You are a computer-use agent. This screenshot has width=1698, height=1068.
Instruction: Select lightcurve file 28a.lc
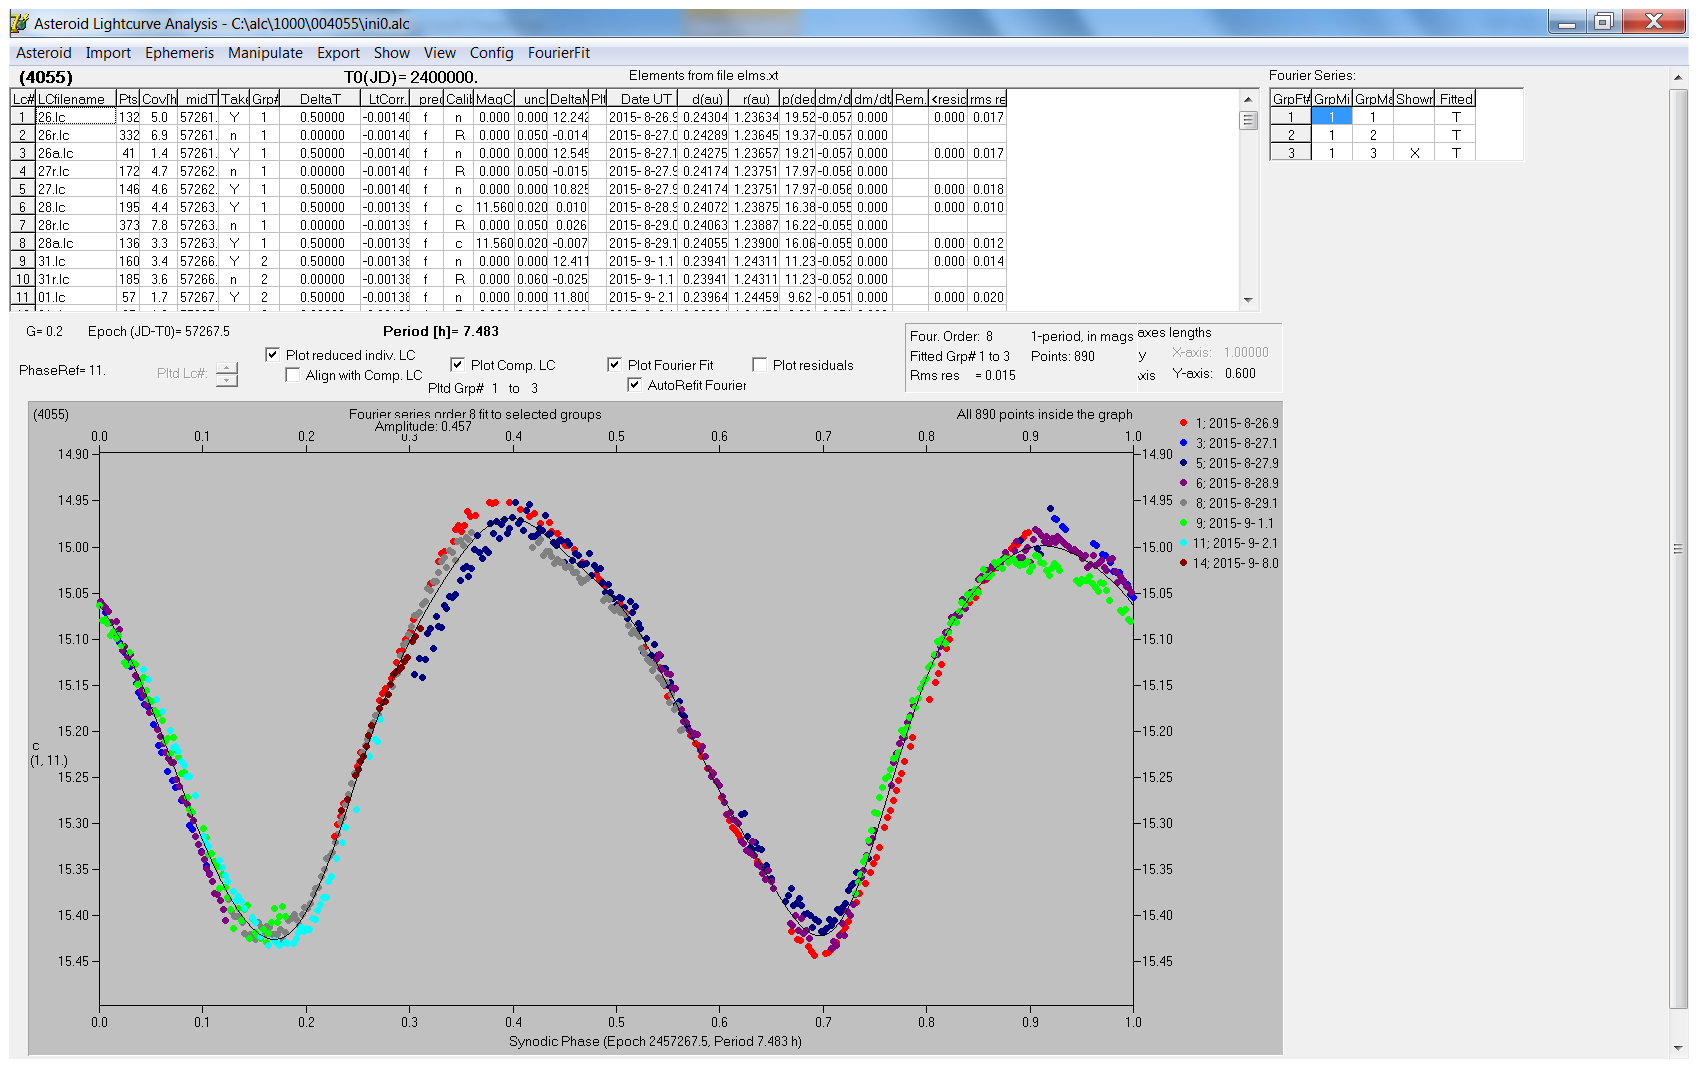click(x=76, y=243)
